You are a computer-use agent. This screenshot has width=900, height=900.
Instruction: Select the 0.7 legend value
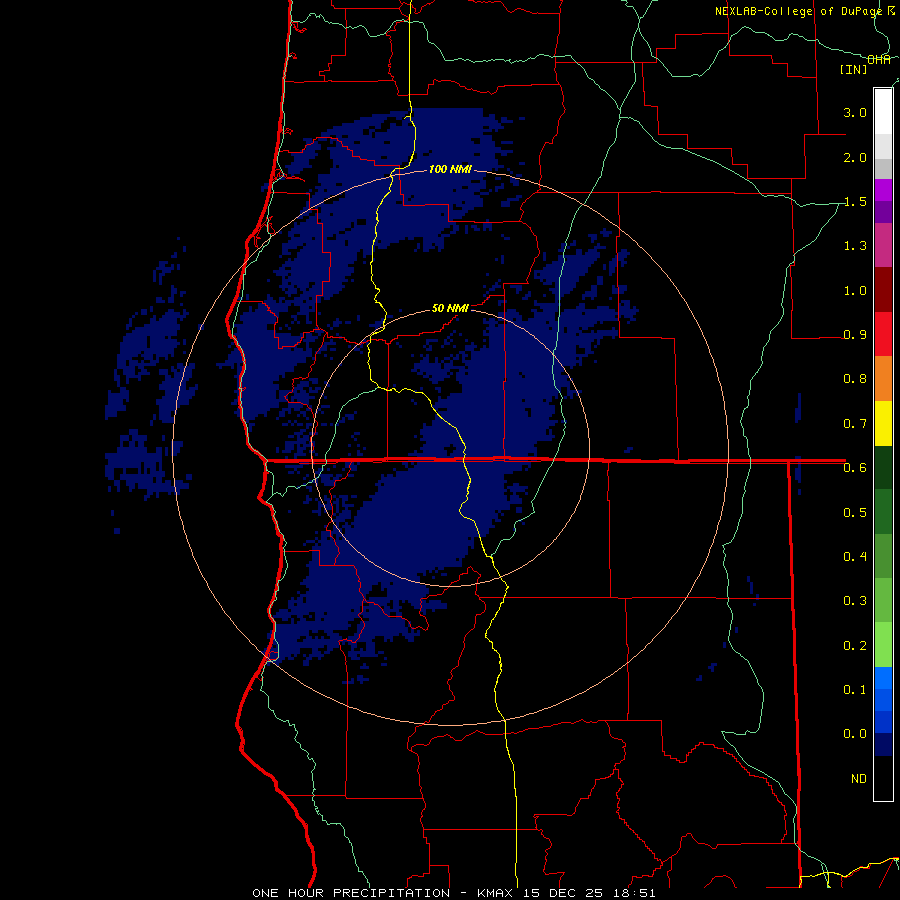click(x=855, y=424)
